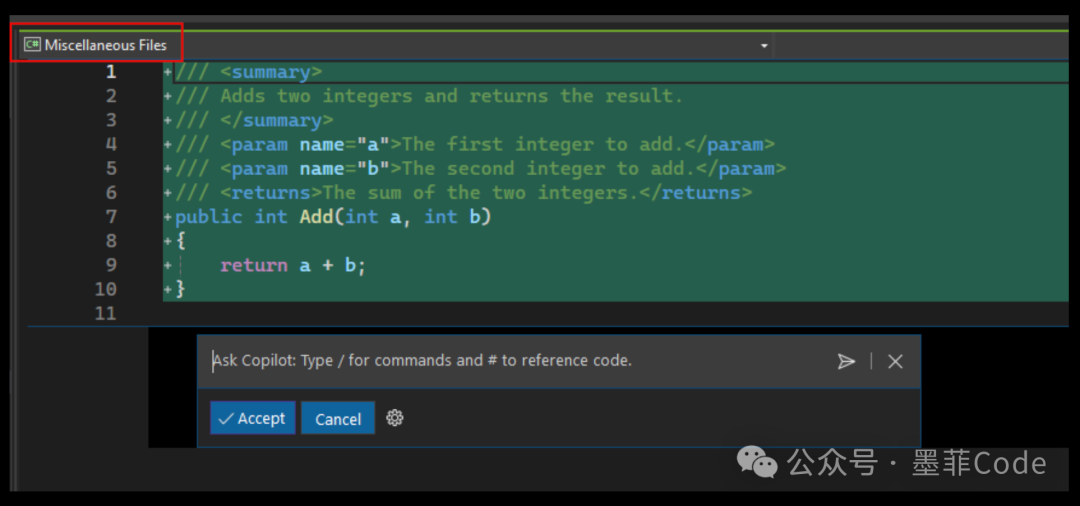Close the Ask Copilot inline chat
The height and width of the screenshot is (506, 1080).
[895, 361]
